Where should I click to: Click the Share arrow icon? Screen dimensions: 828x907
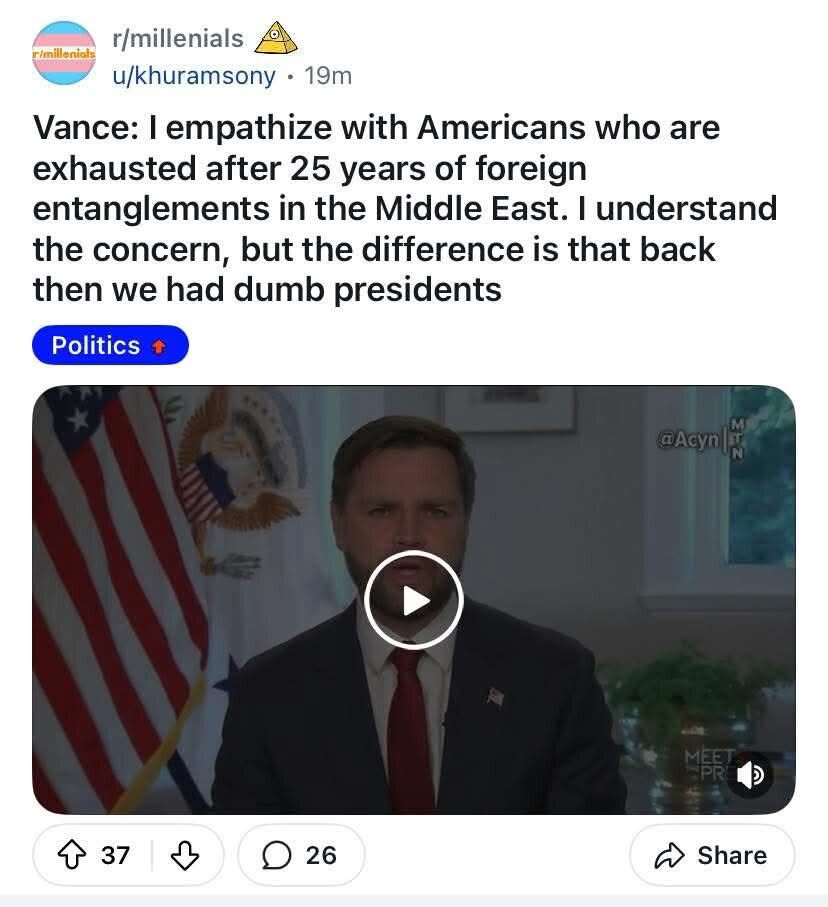click(669, 856)
